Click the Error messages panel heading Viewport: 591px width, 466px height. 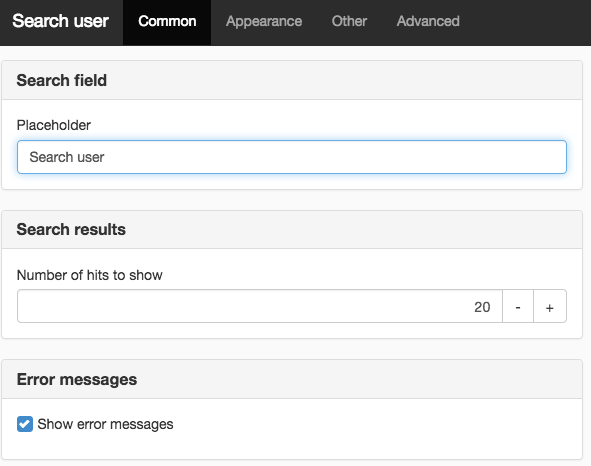click(x=77, y=379)
